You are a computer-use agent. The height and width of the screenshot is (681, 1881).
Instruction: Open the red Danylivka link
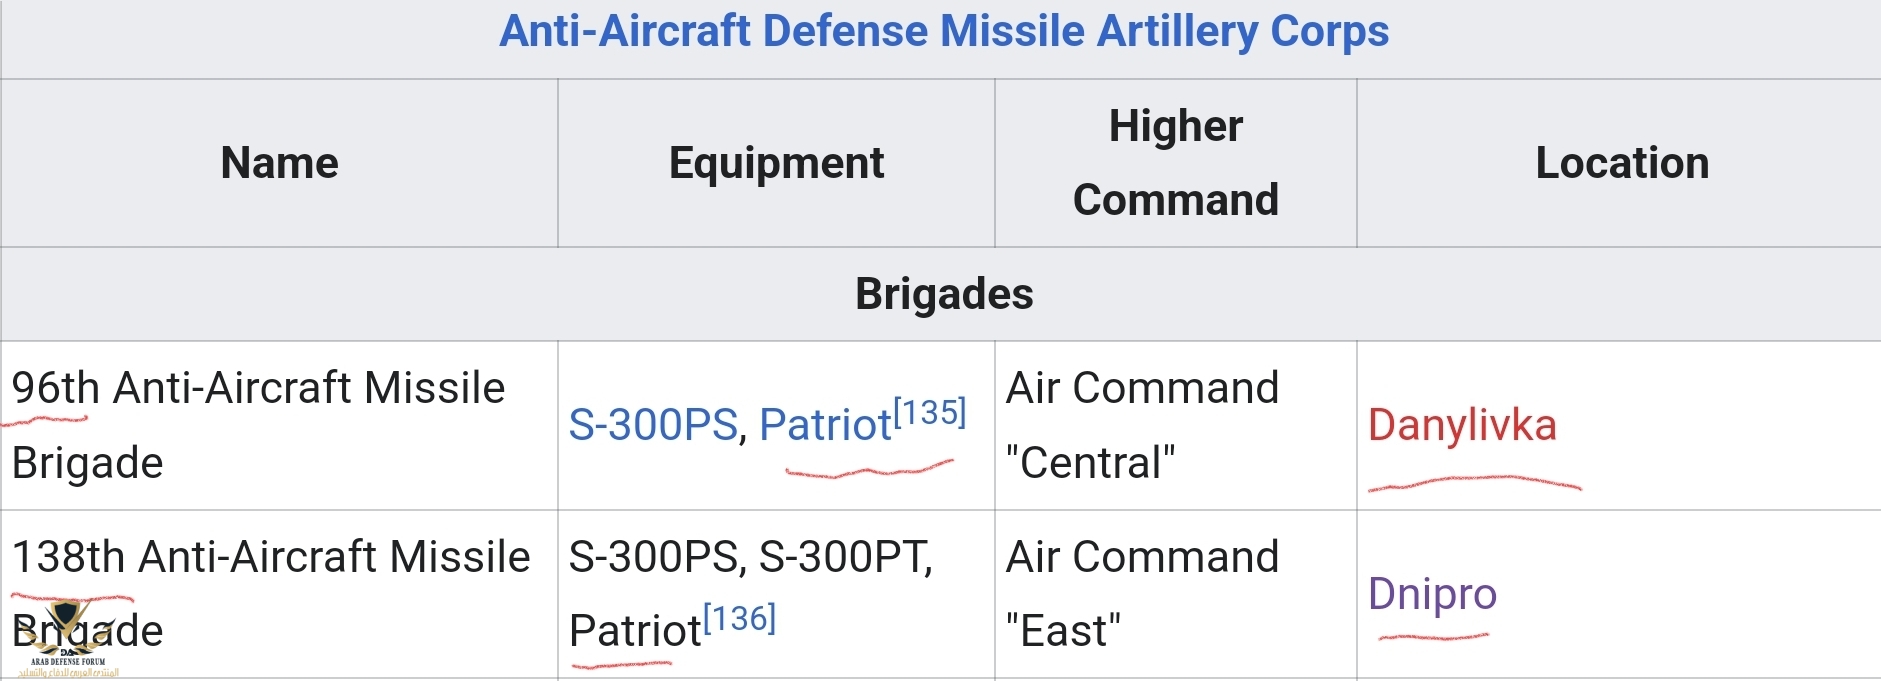click(x=1462, y=425)
